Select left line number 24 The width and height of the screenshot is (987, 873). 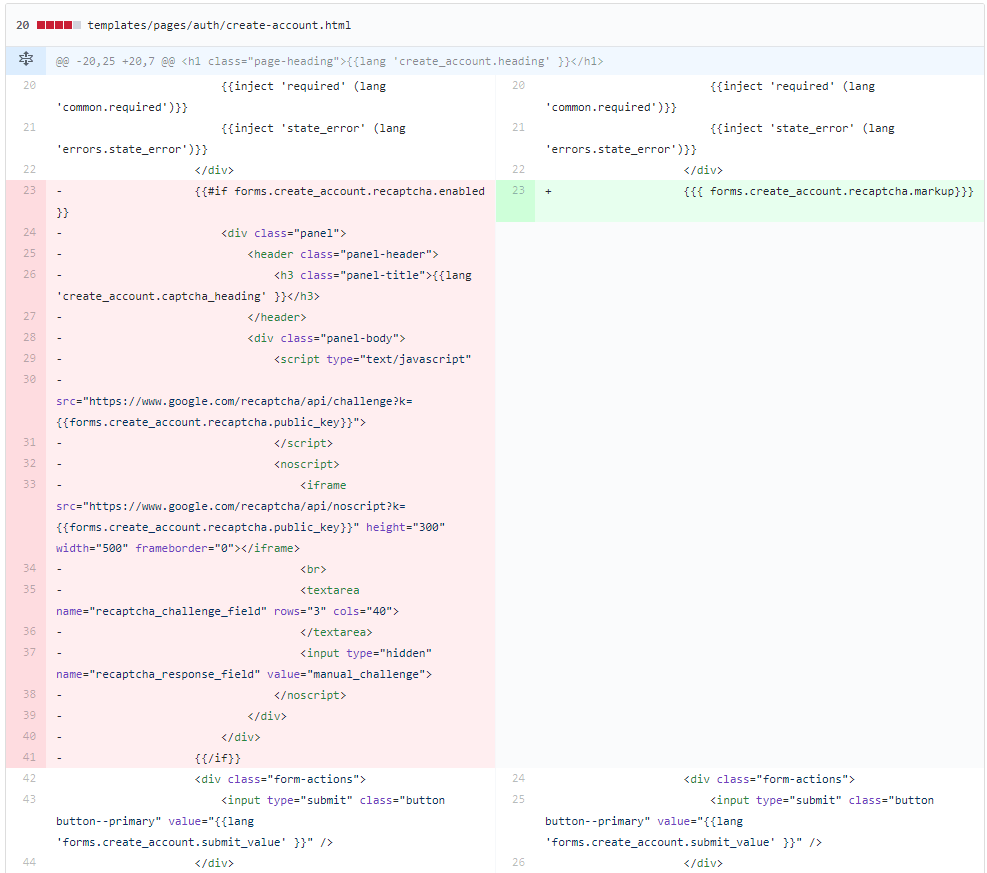30,232
